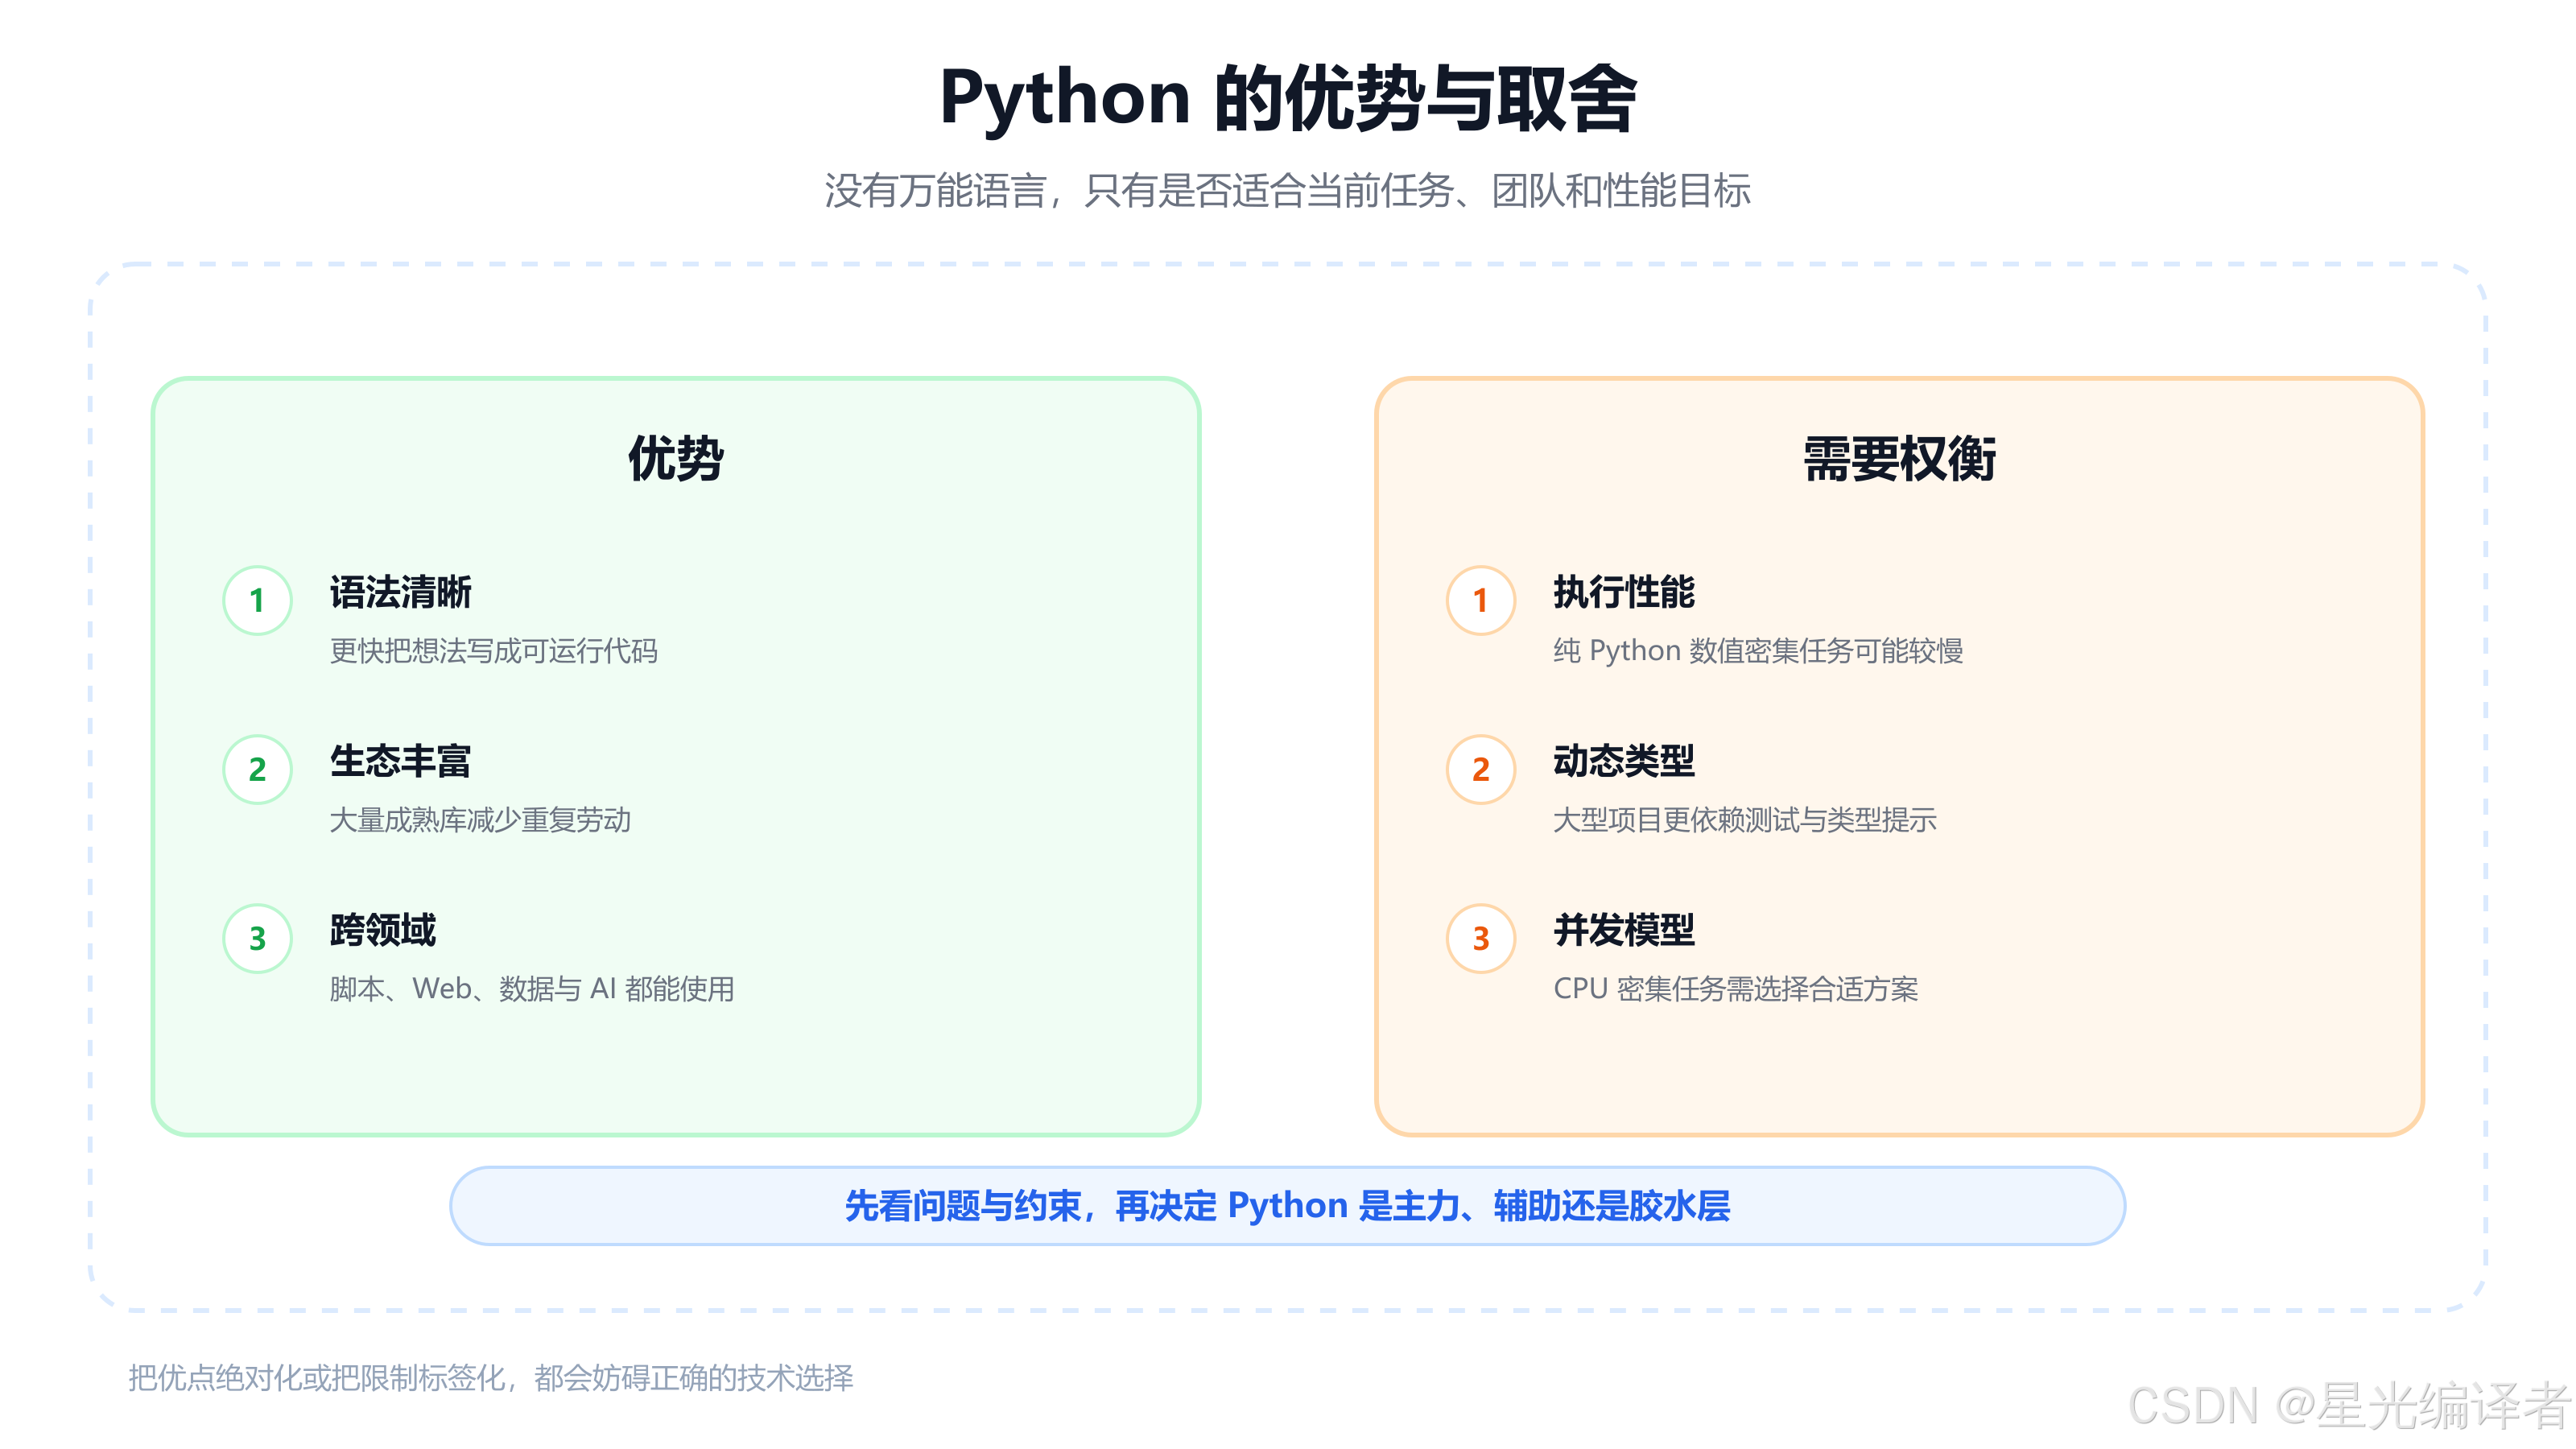The width and height of the screenshot is (2576, 1449).
Task: Click the item title "跨领域"
Action: 383,930
